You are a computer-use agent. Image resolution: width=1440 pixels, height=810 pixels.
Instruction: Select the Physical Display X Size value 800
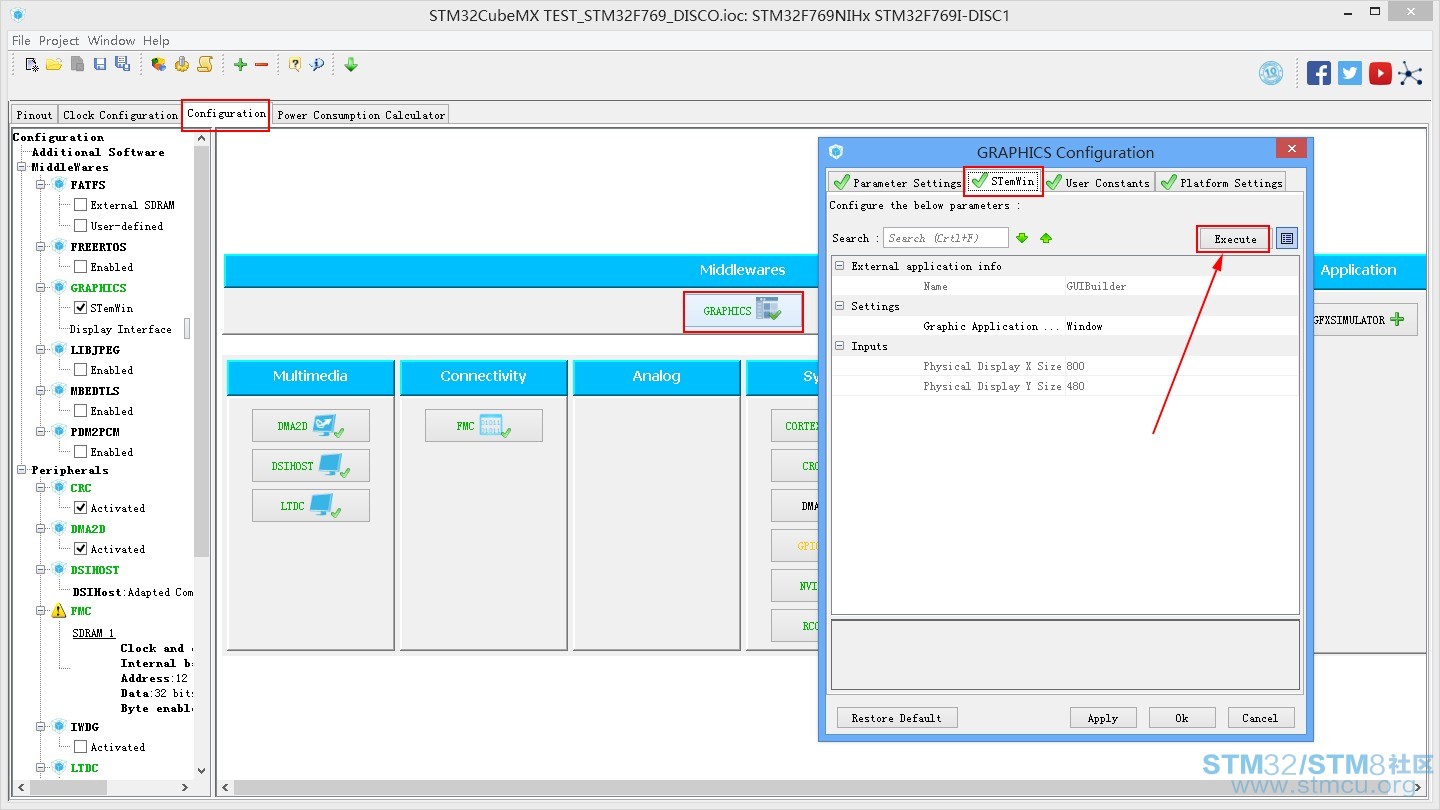click(1075, 366)
